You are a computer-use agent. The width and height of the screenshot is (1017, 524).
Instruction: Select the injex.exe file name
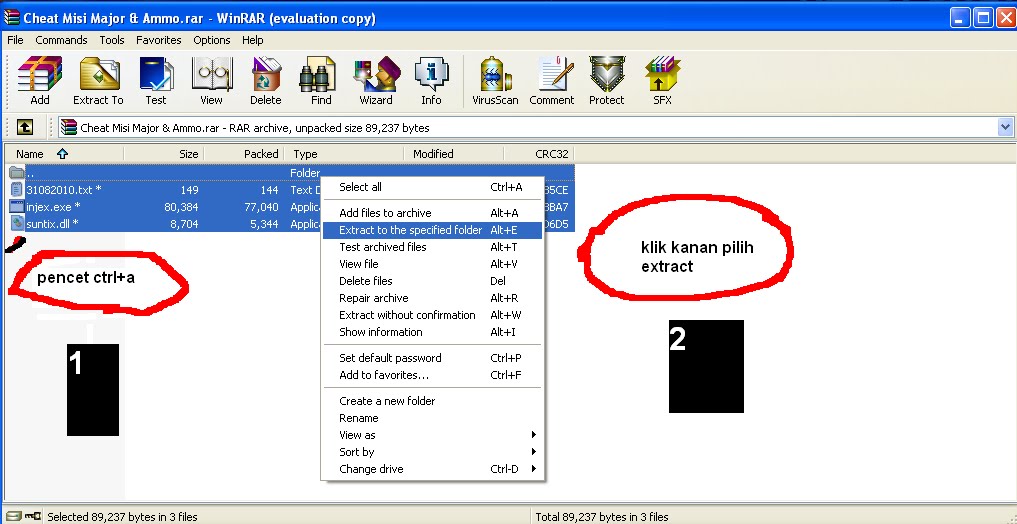click(x=54, y=207)
